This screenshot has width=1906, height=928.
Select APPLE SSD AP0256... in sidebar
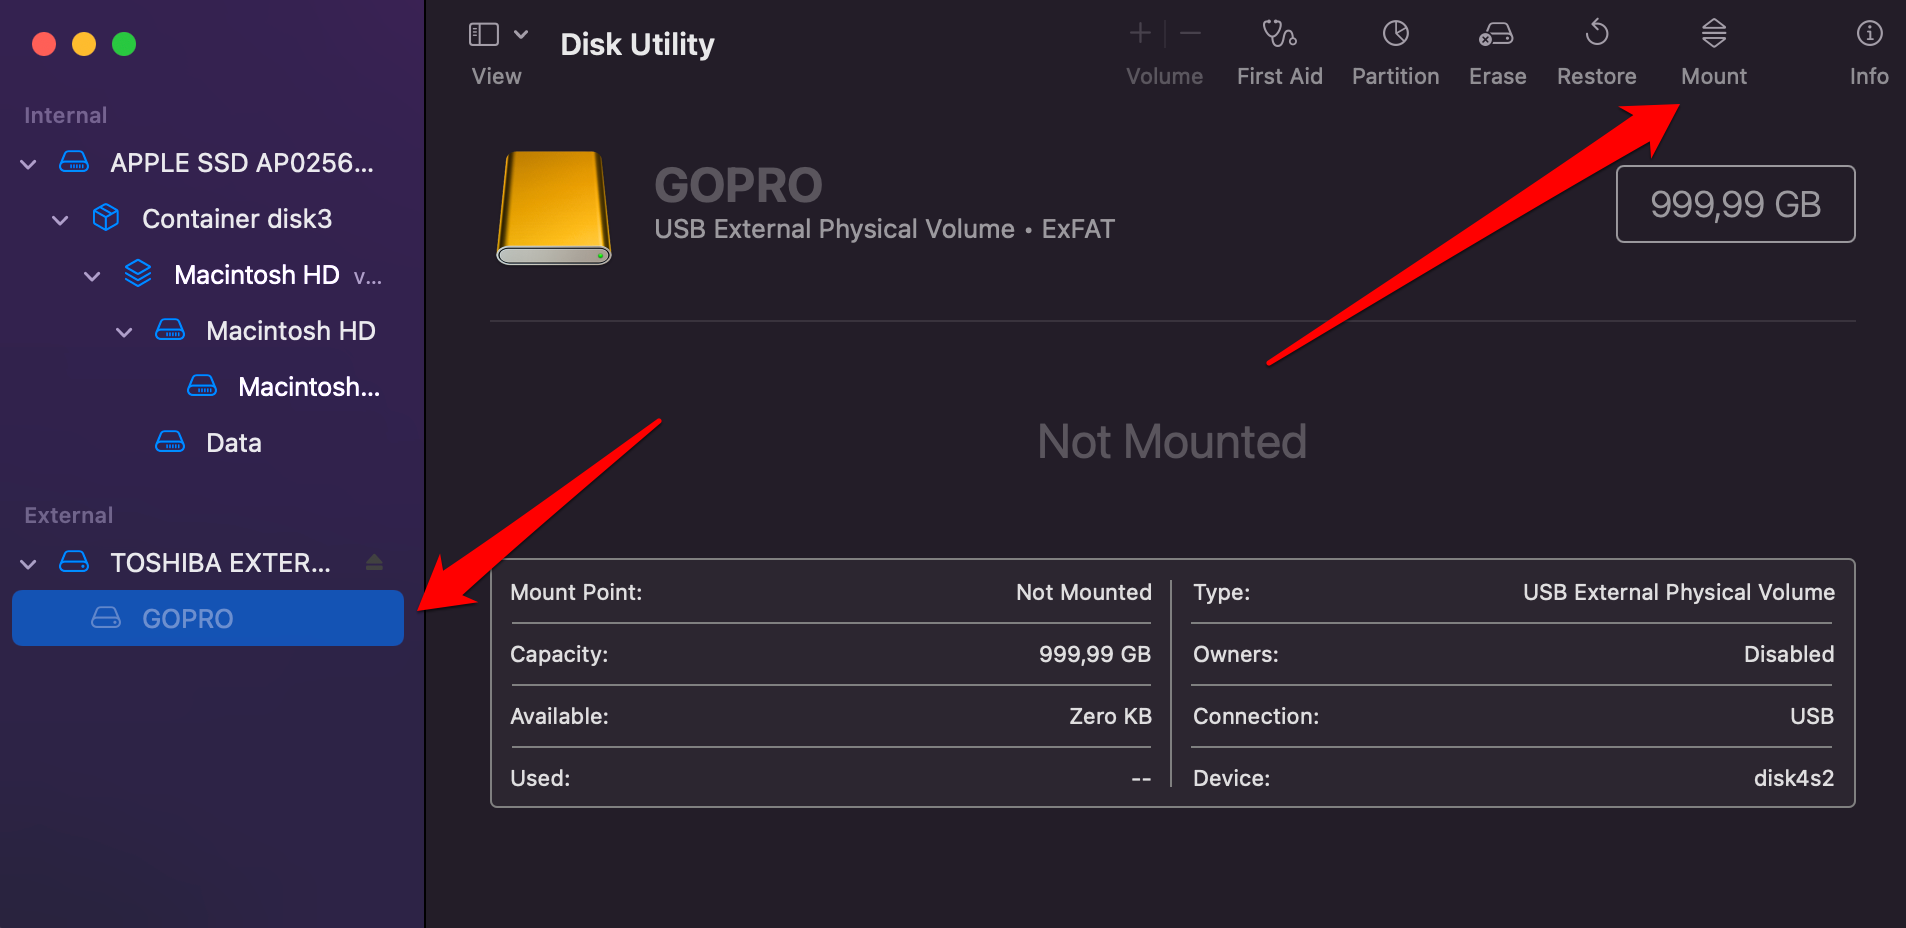[208, 163]
